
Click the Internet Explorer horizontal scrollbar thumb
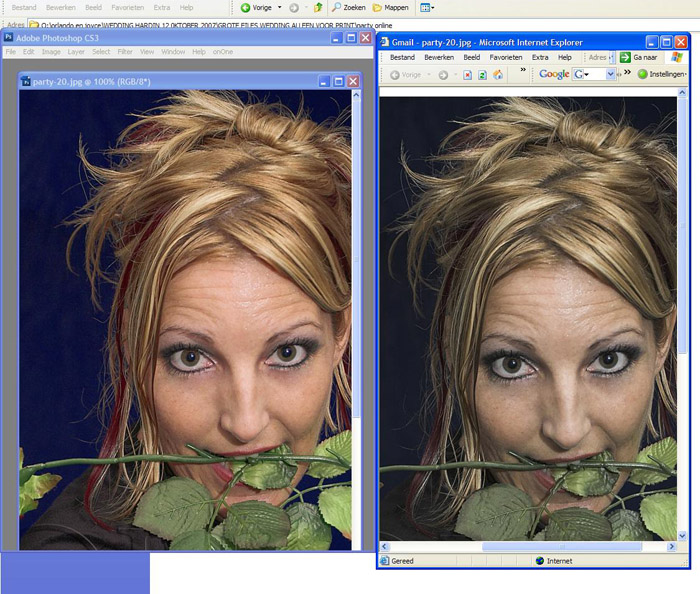pyautogui.click(x=561, y=547)
